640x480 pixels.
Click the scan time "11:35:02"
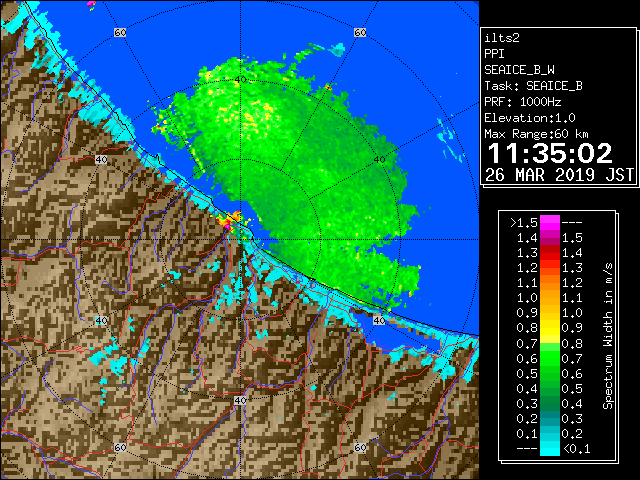pos(550,153)
